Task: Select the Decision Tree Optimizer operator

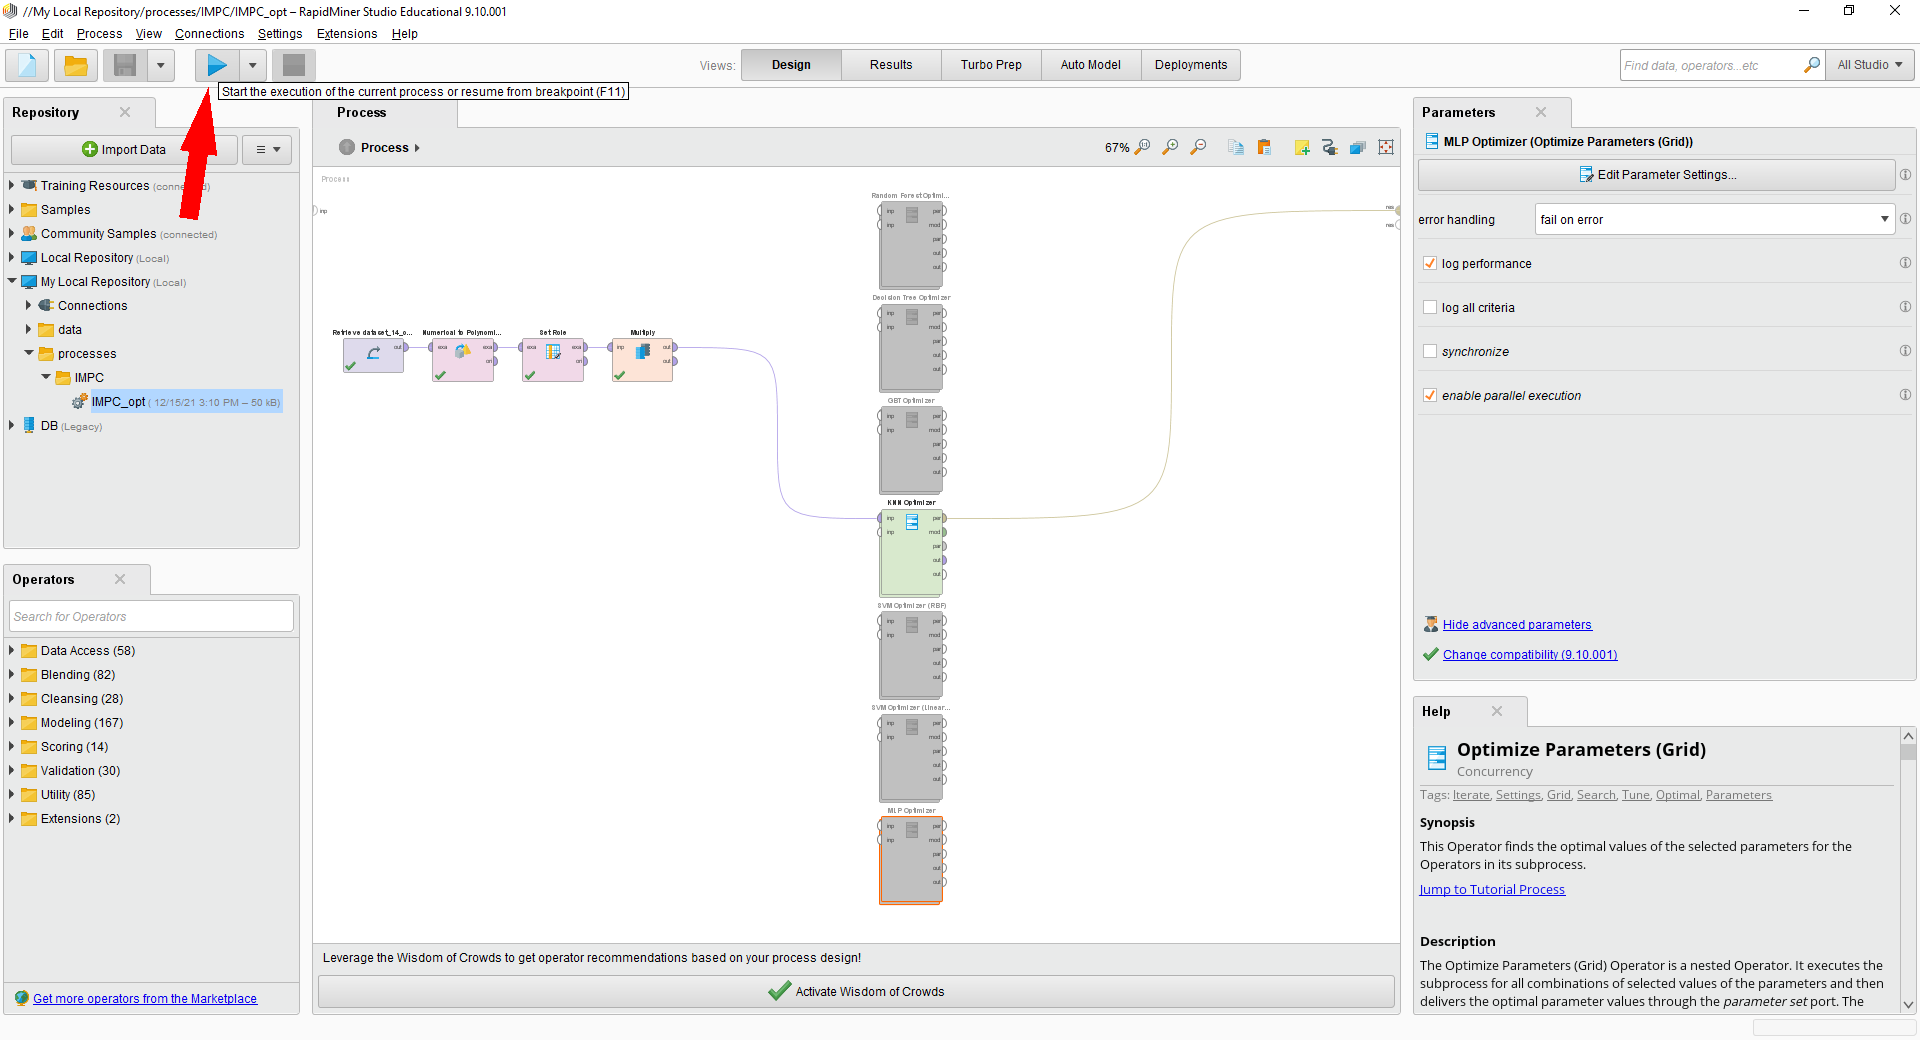Action: (x=912, y=347)
